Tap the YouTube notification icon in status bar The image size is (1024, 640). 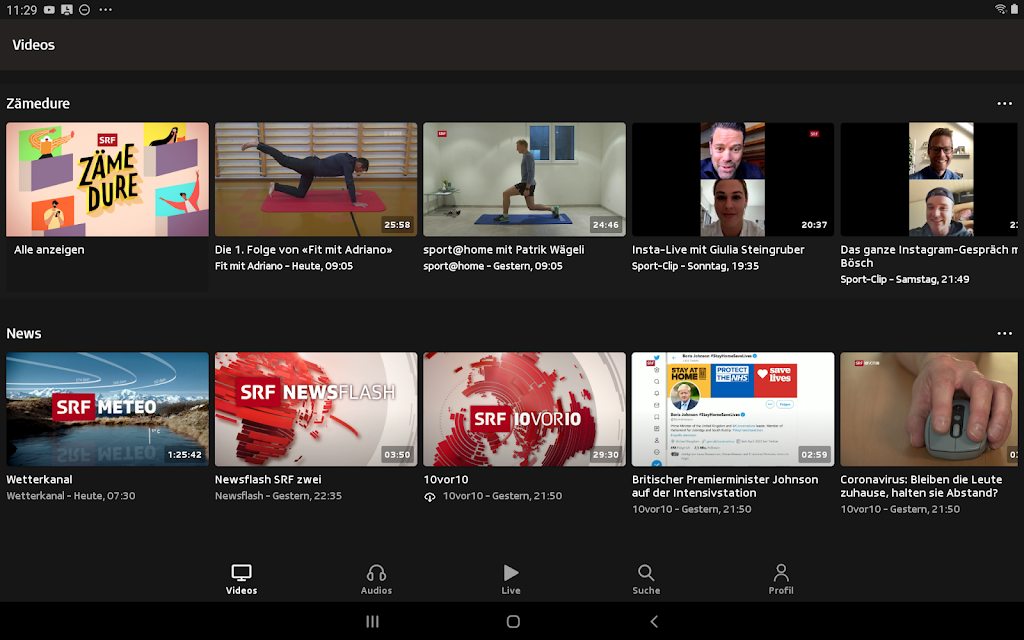tap(49, 10)
